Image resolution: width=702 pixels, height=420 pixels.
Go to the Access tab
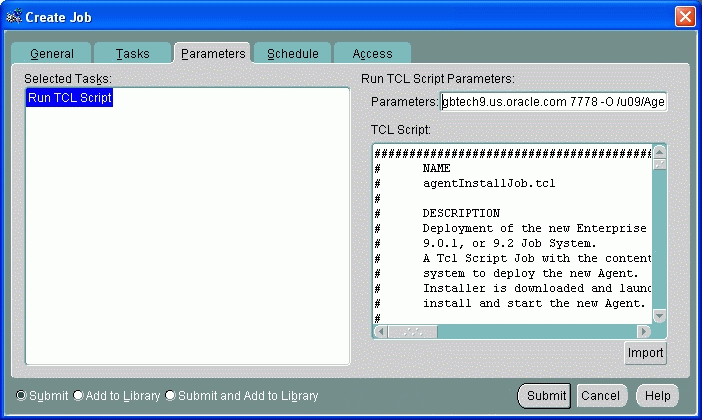371,53
